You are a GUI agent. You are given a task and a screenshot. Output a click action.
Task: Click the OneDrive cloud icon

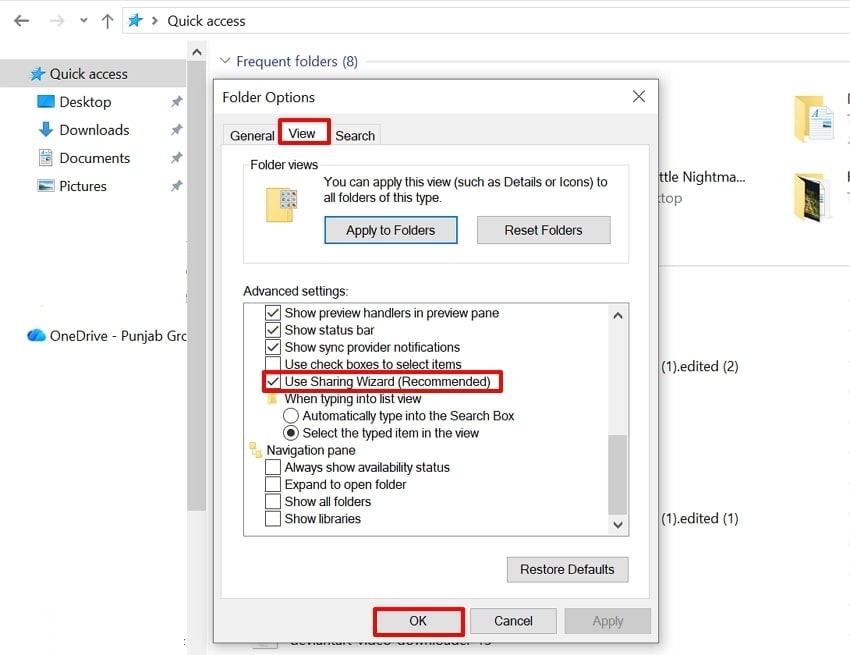coord(35,336)
